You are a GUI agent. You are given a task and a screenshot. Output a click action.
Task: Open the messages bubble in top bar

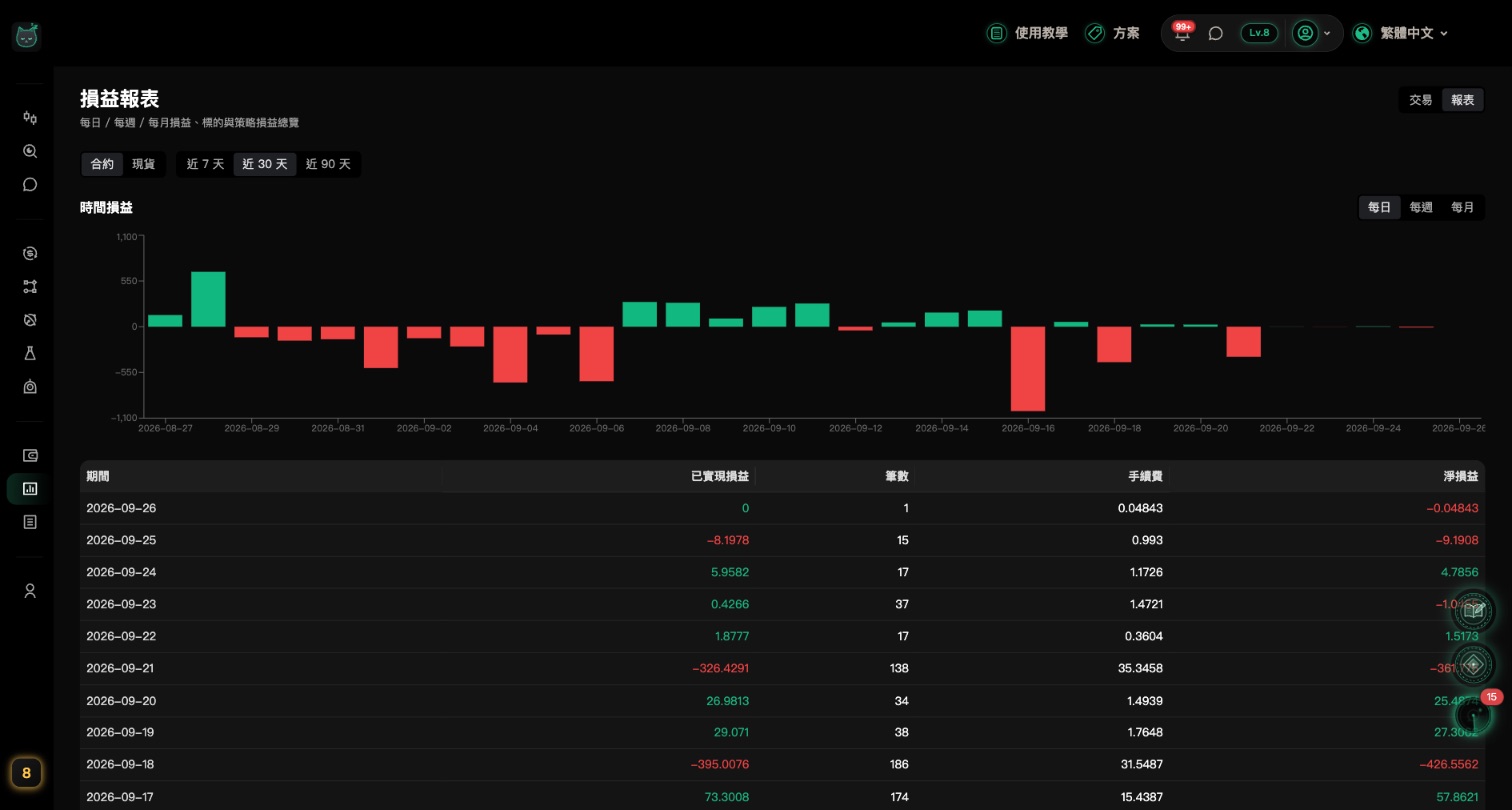(1216, 33)
